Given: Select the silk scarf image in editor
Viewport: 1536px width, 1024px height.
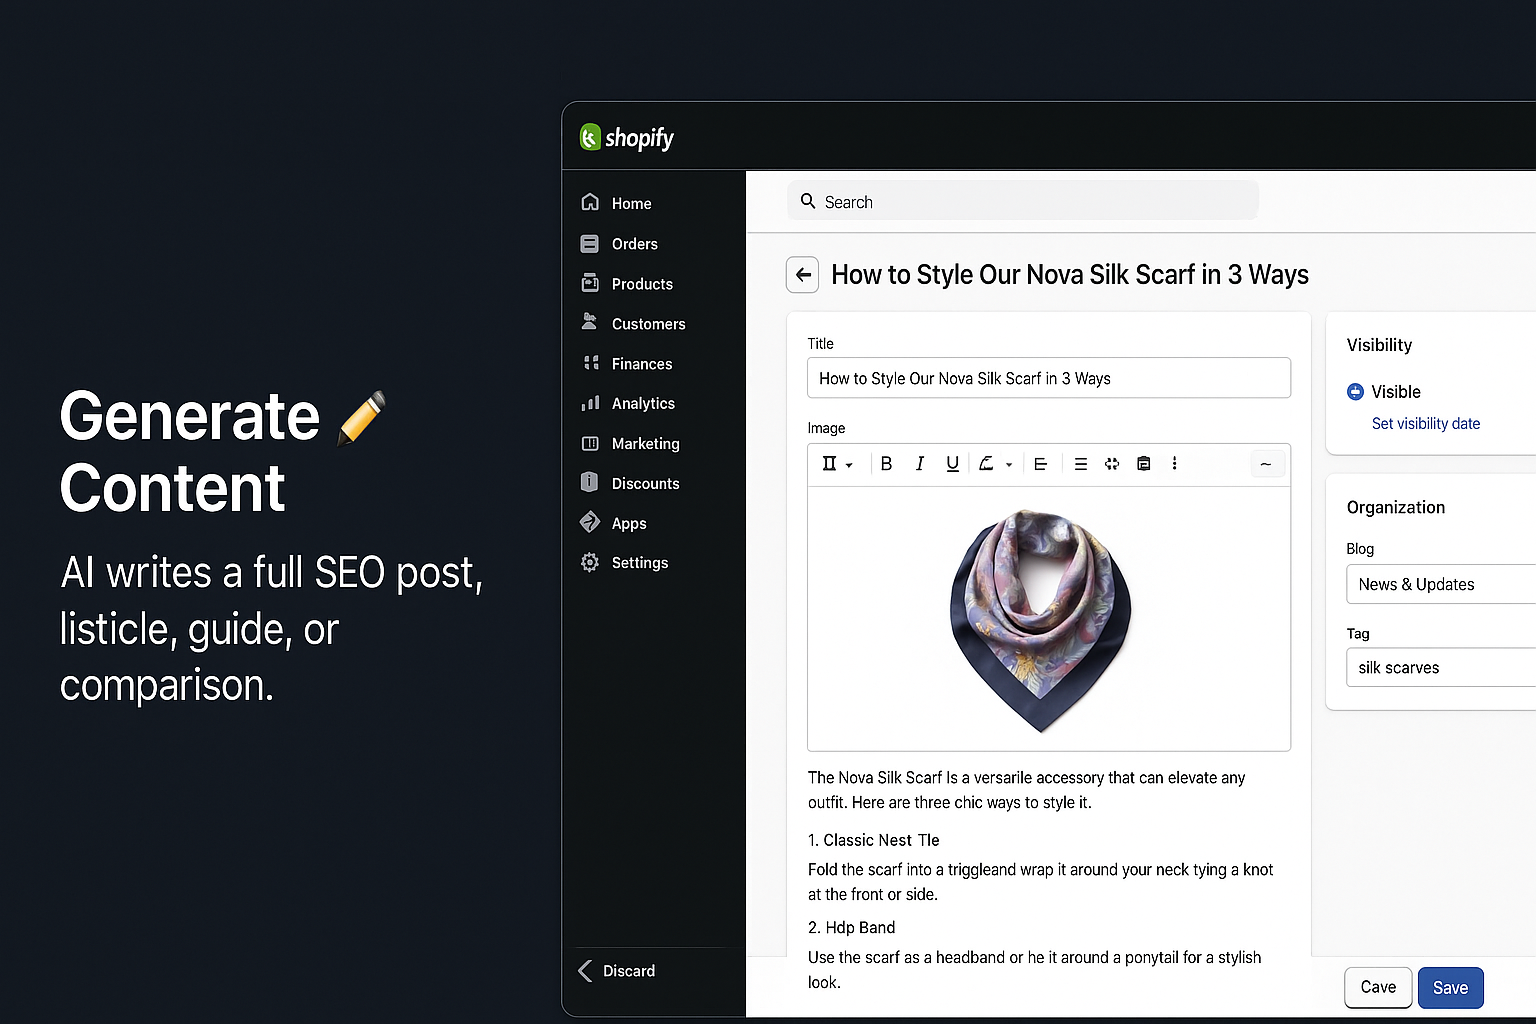Looking at the screenshot, I should (1040, 618).
